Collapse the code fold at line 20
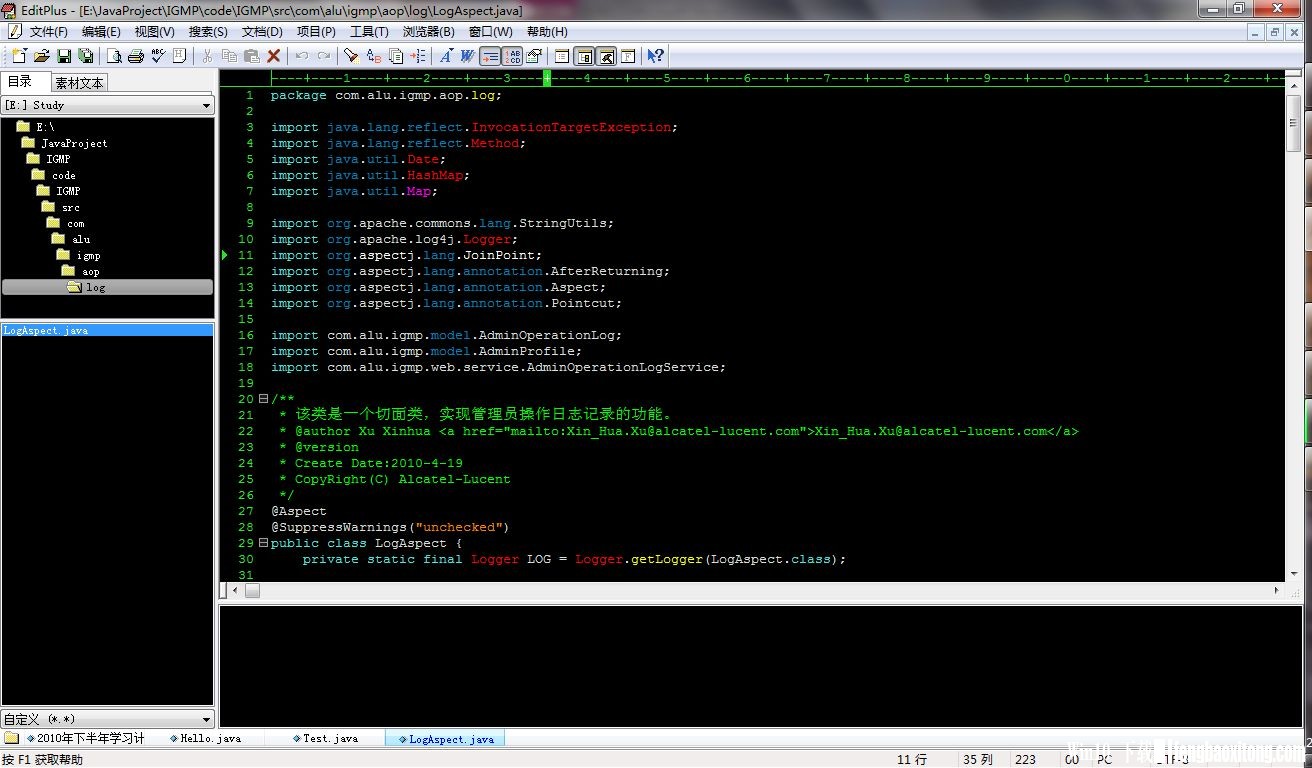This screenshot has width=1312, height=768. coord(263,399)
